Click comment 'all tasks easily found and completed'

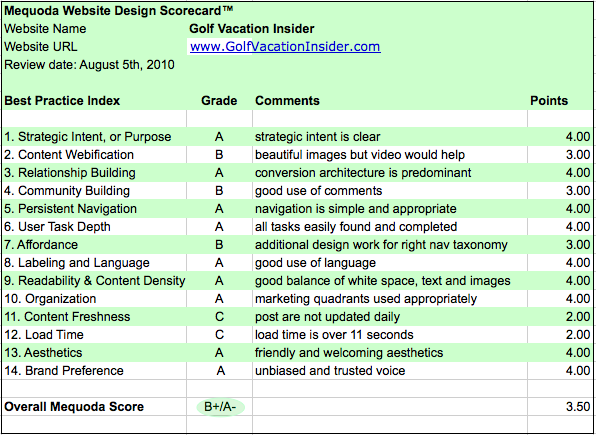[356, 227]
